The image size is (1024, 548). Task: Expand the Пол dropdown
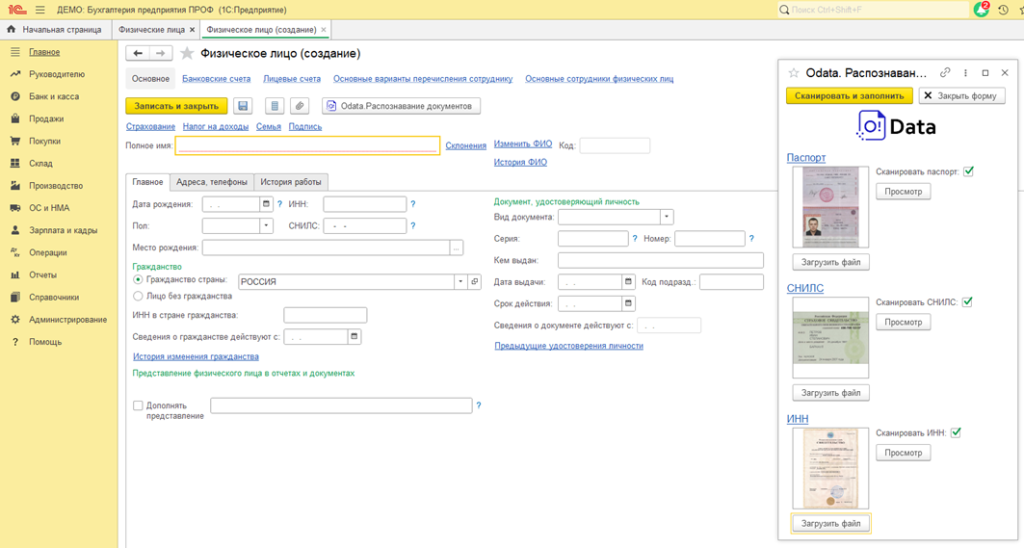pos(266,226)
